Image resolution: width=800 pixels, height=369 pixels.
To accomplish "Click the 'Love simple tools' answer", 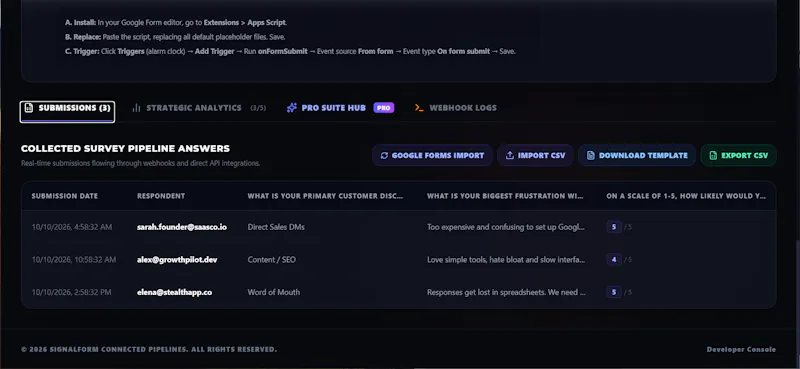I will click(506, 260).
